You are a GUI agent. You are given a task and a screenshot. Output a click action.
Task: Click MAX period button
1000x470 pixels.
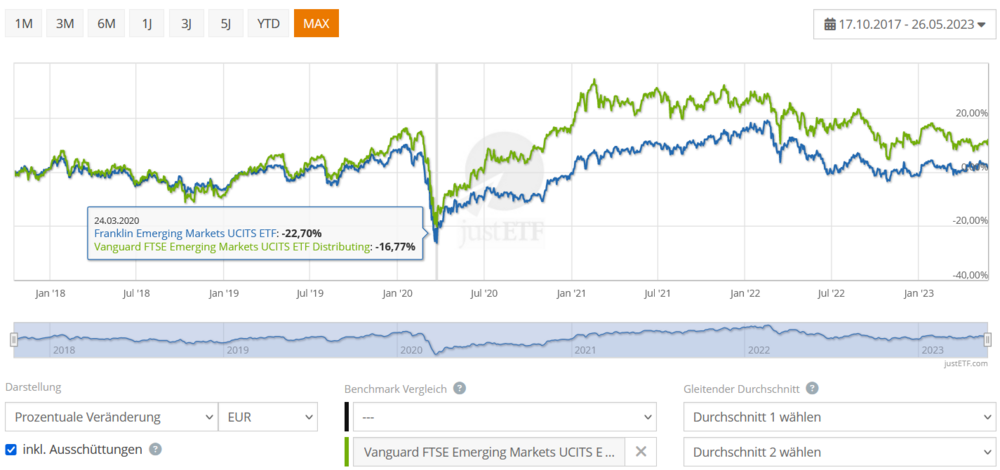tap(316, 24)
